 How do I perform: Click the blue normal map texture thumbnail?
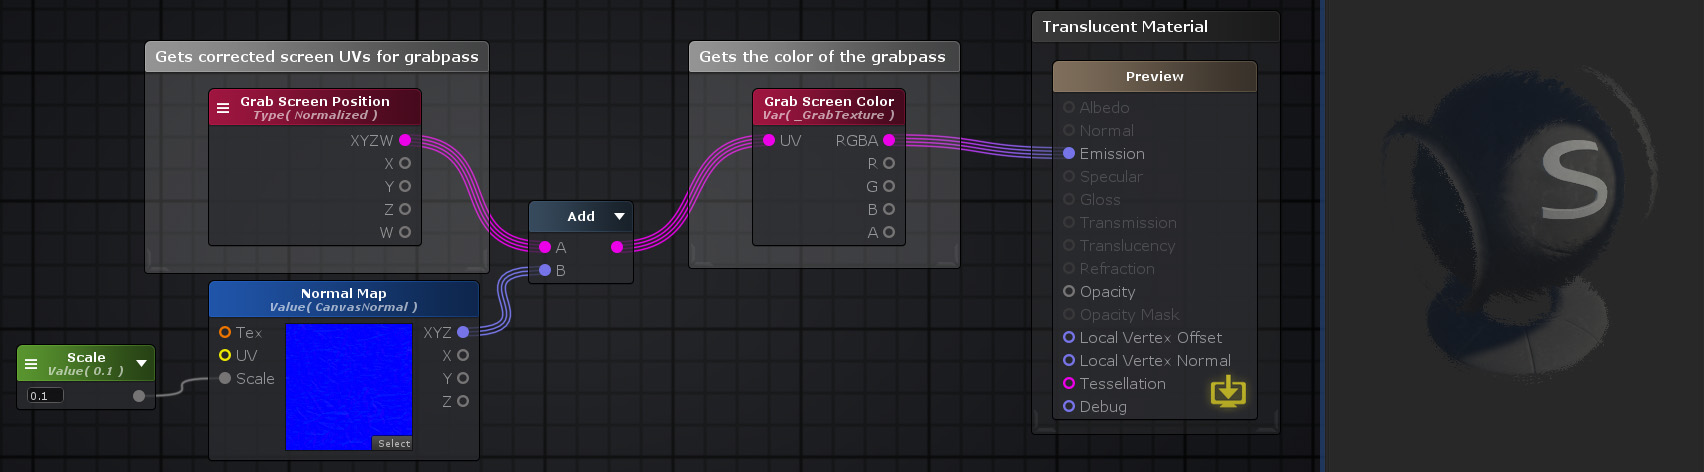tap(349, 386)
